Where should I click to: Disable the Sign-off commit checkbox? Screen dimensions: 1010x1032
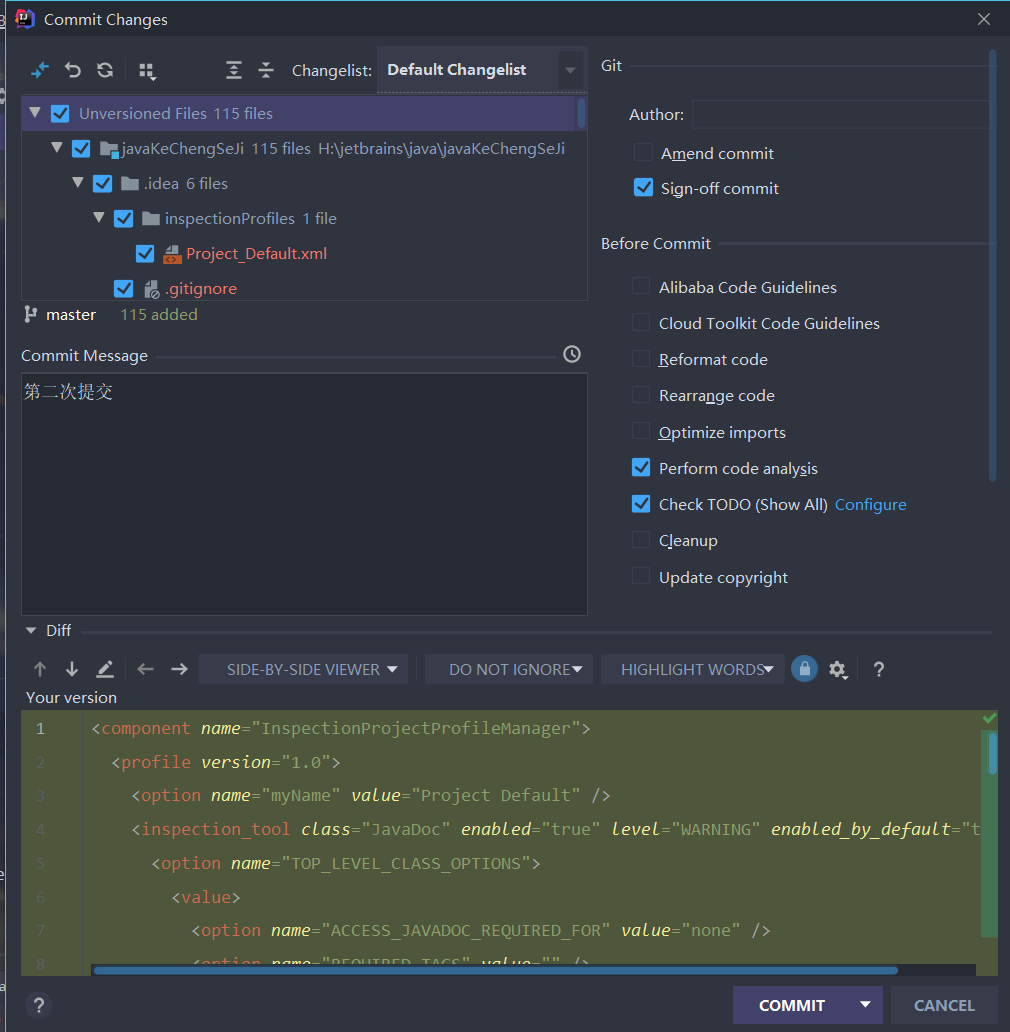coord(640,188)
